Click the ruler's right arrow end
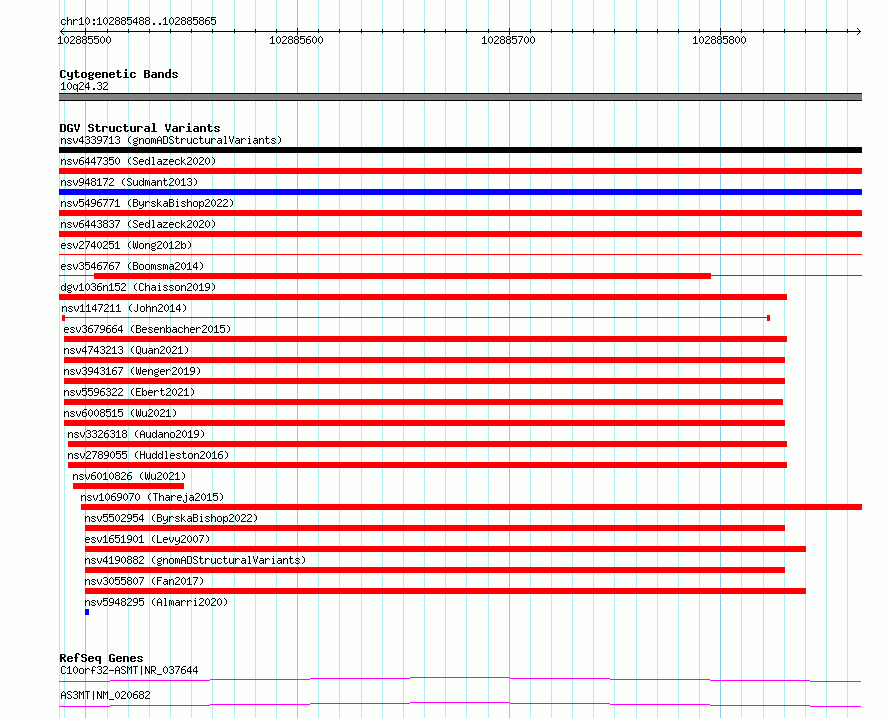890x718 pixels. point(859,31)
